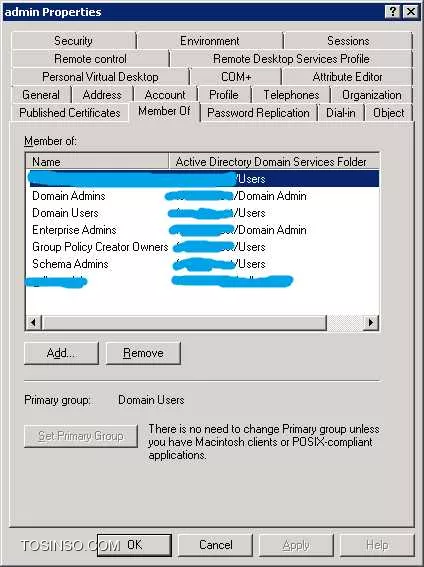Click the Name column header
Screen dimensions: 424x567
pyautogui.click(x=97, y=162)
